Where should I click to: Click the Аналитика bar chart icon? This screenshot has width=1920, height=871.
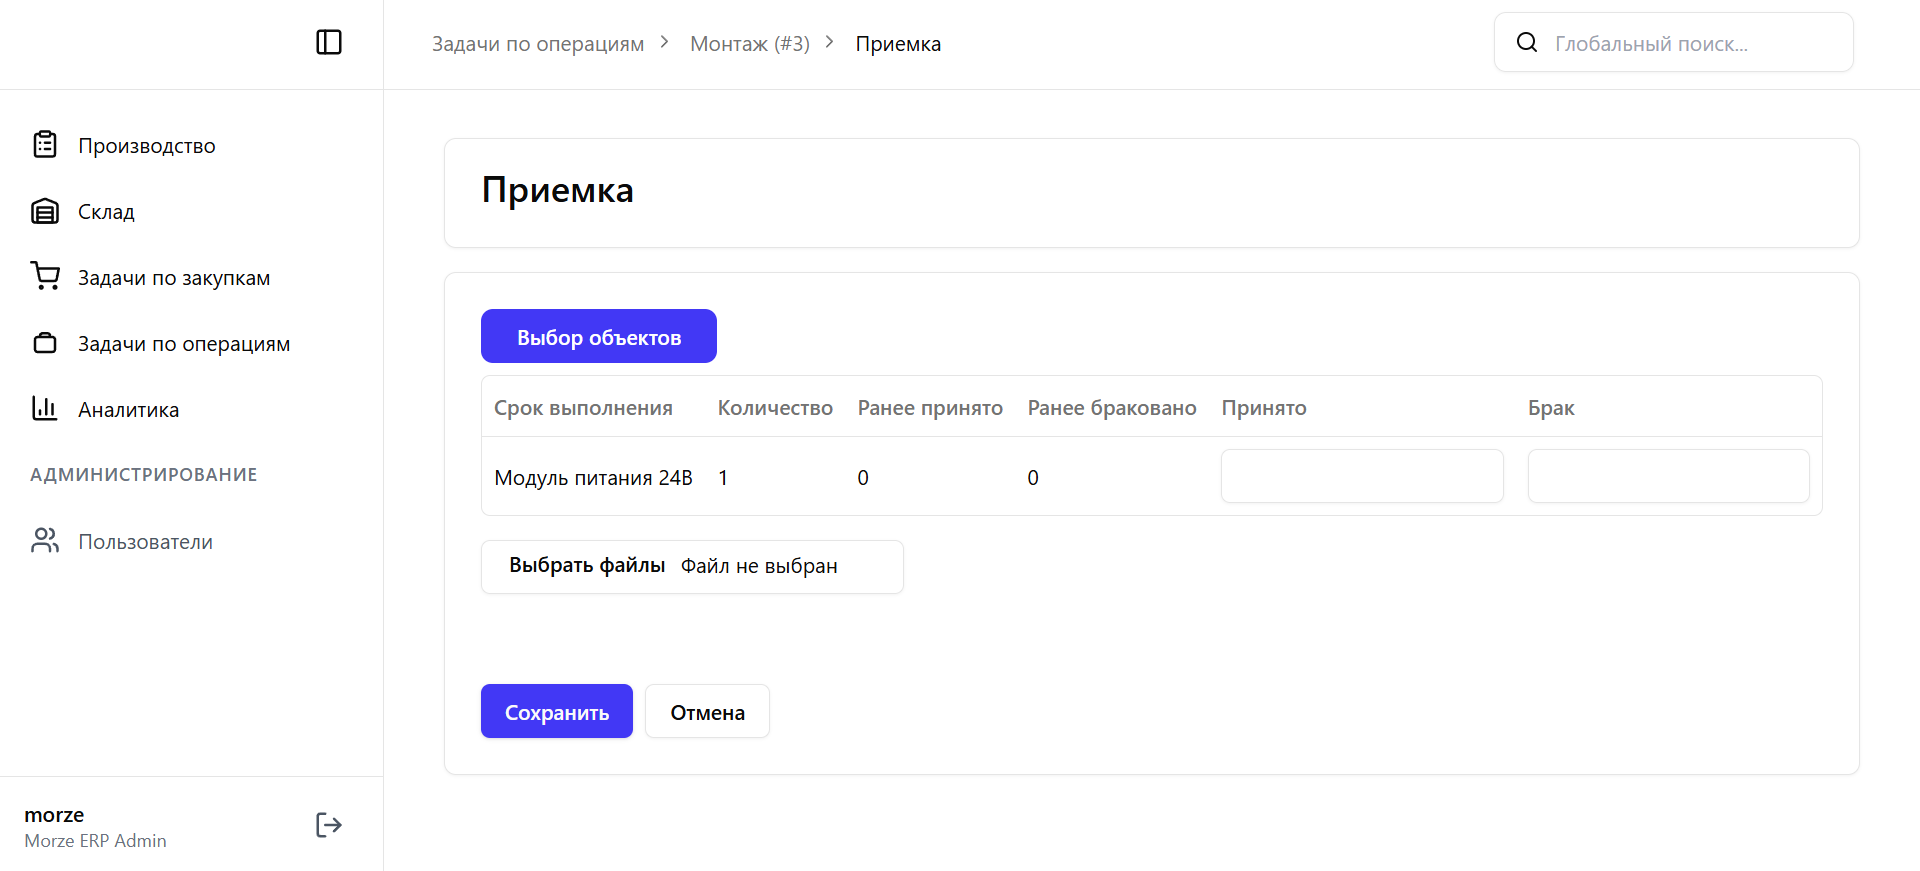(x=45, y=408)
